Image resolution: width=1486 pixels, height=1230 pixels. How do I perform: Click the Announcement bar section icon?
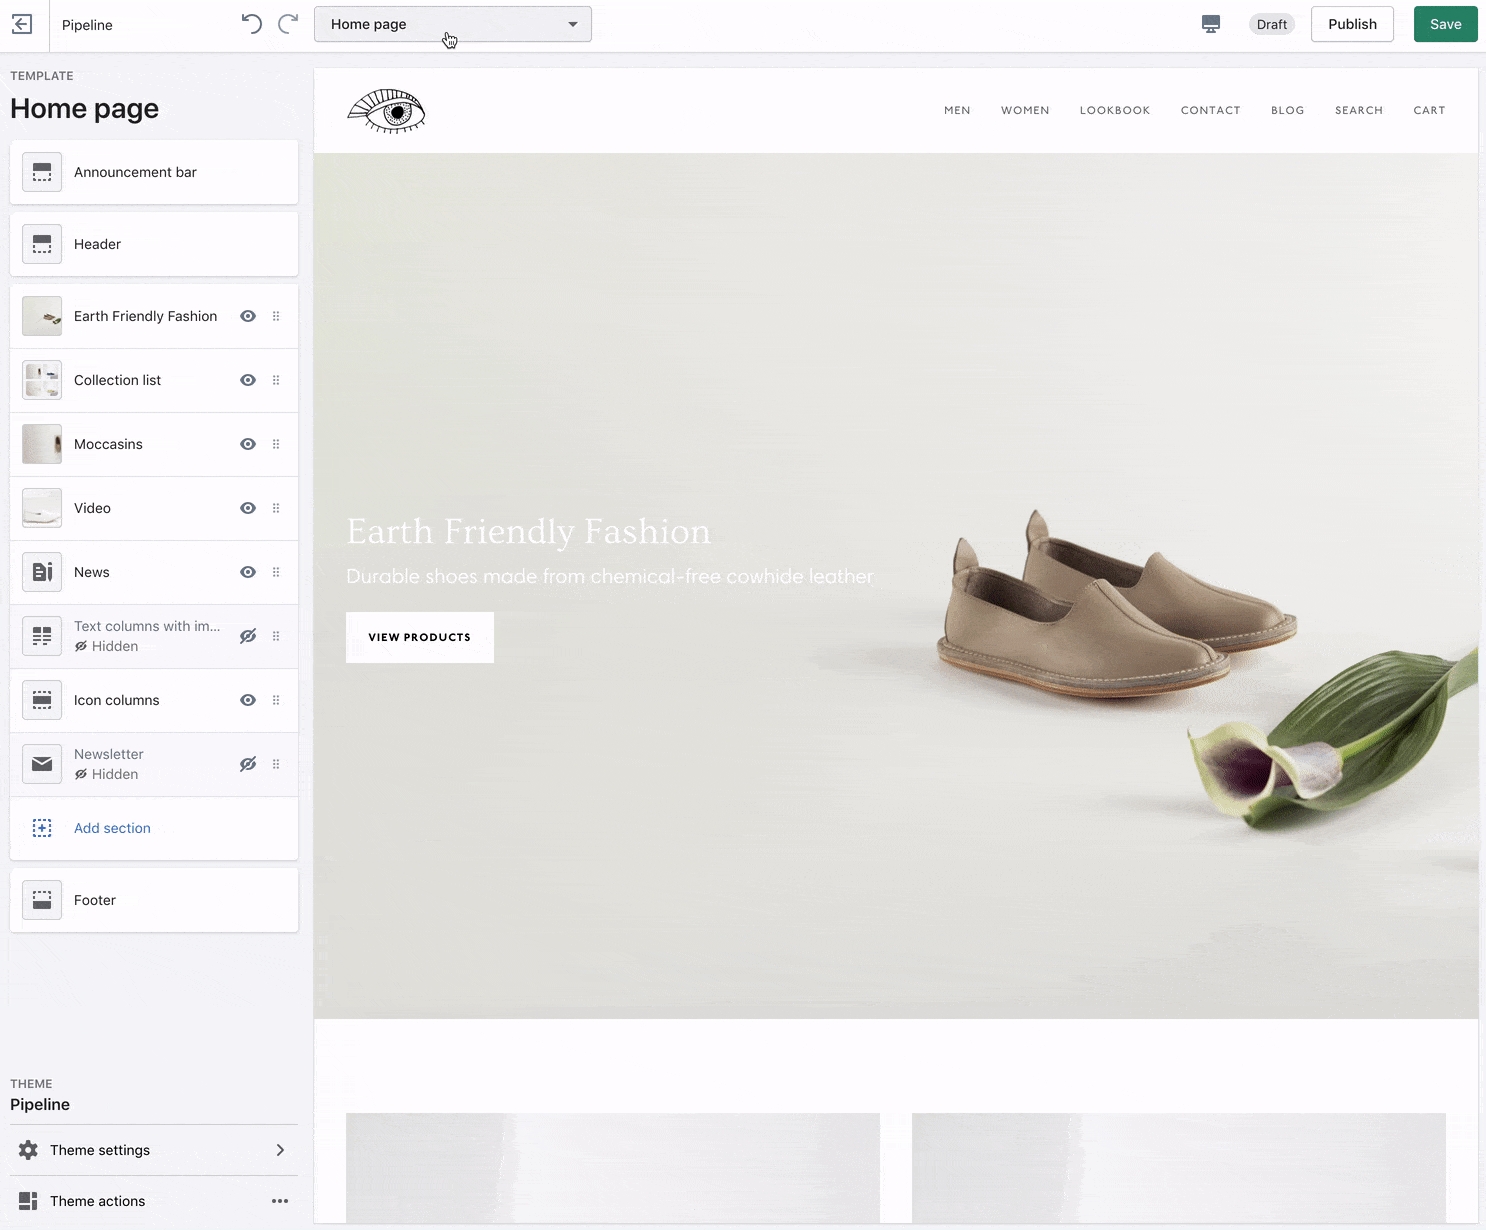coord(42,172)
